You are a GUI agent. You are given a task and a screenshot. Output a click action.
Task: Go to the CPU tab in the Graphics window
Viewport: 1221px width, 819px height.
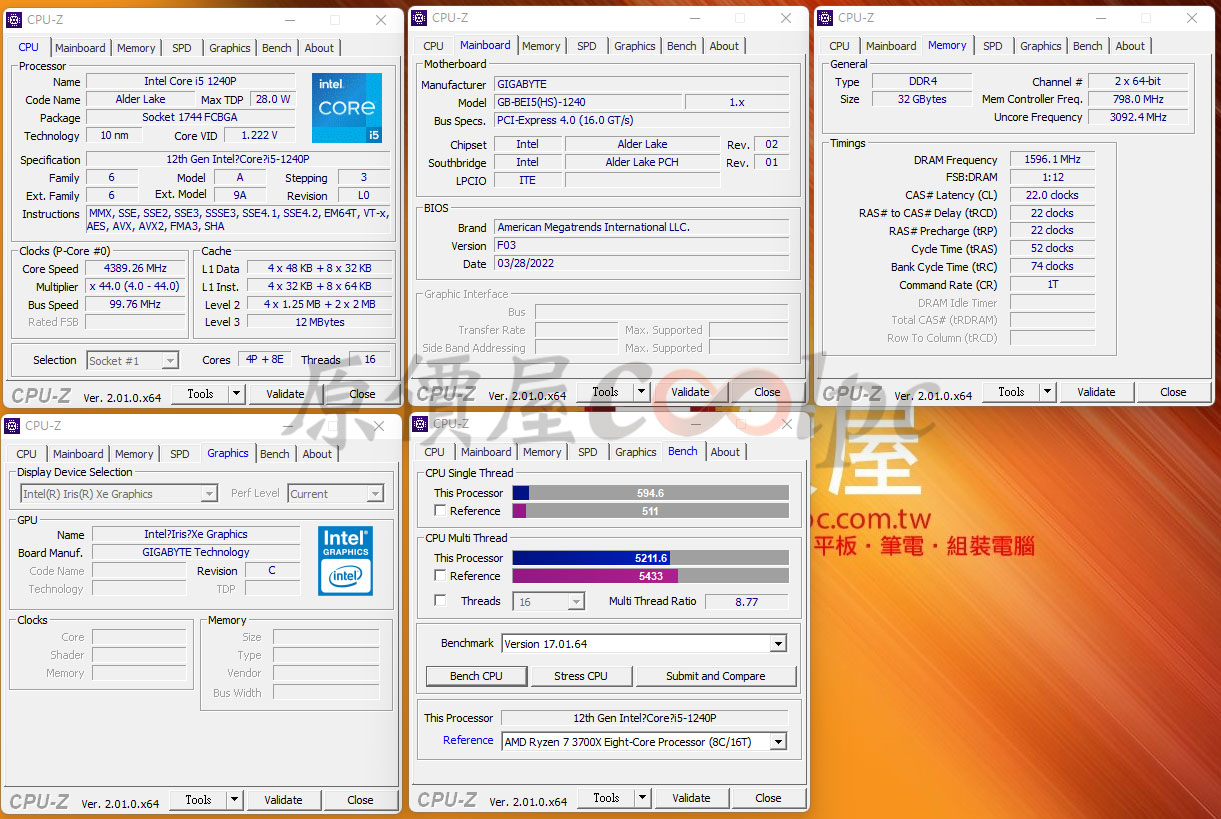tap(27, 454)
